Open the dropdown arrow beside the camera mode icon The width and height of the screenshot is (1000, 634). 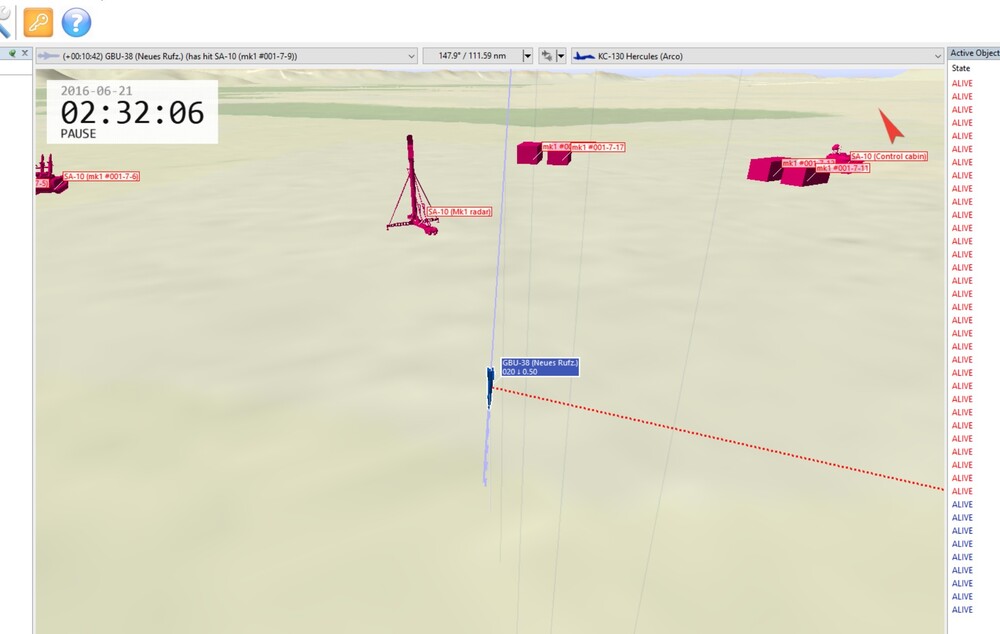(x=561, y=56)
